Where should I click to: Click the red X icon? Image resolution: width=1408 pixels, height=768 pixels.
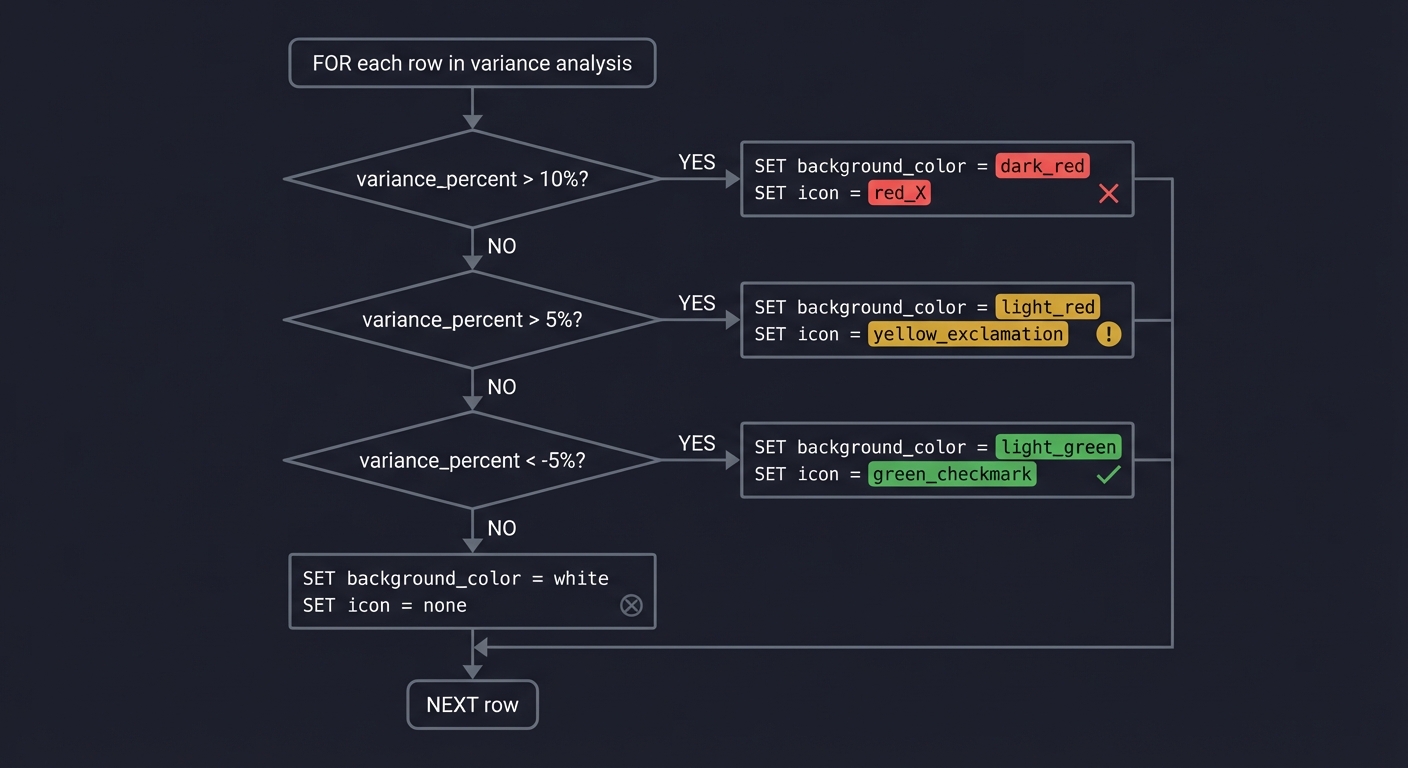(1108, 193)
